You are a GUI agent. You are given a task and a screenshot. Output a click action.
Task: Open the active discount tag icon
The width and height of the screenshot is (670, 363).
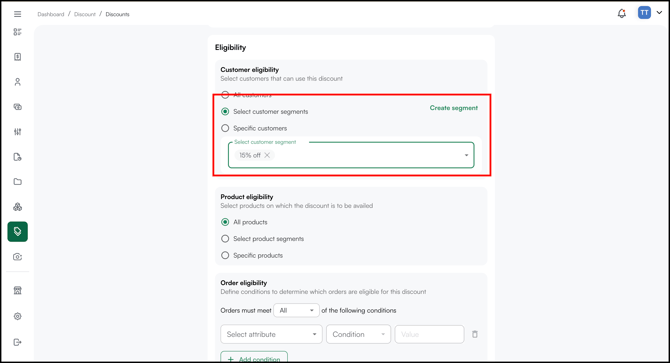[18, 231]
